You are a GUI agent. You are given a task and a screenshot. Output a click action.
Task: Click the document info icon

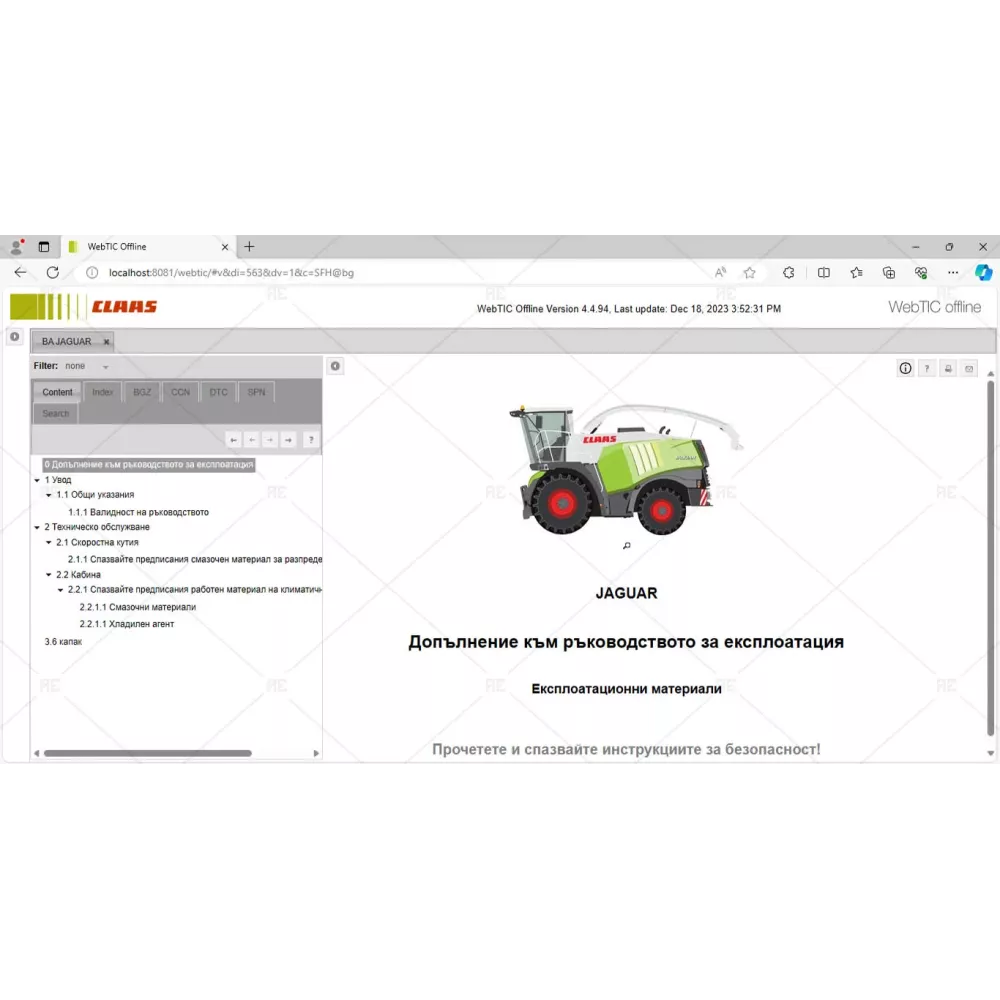(905, 368)
